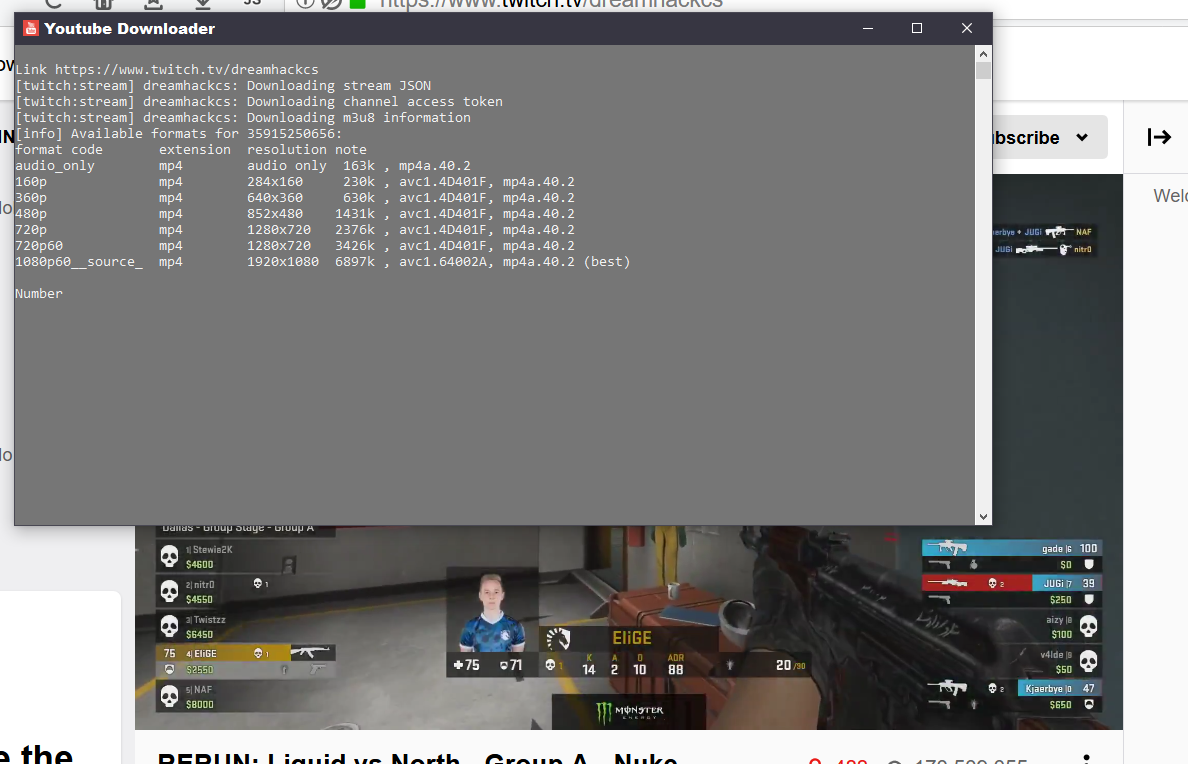Screen dimensions: 1188x764
Task: Click the Twitch stream video player
Action: (x=629, y=628)
